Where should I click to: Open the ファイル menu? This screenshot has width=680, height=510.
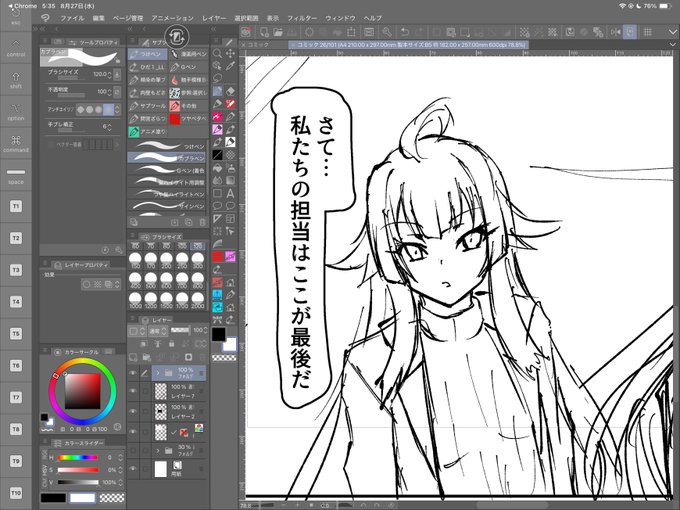(x=72, y=18)
